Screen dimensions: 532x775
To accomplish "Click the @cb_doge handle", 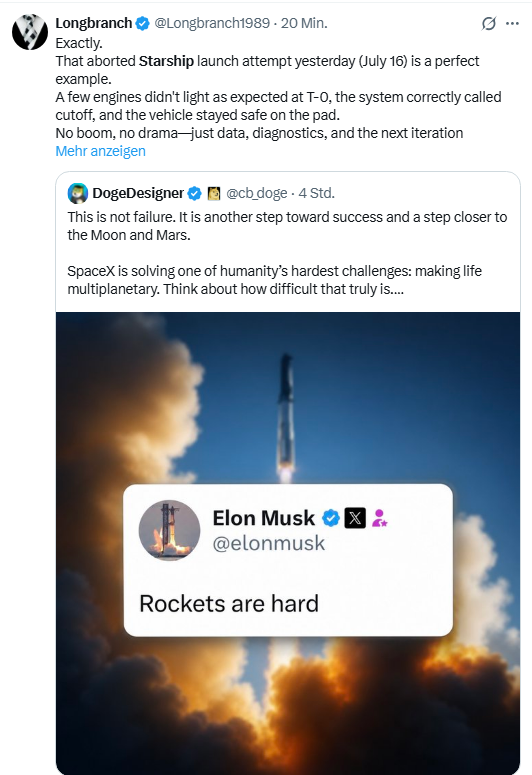I will pyautogui.click(x=257, y=193).
